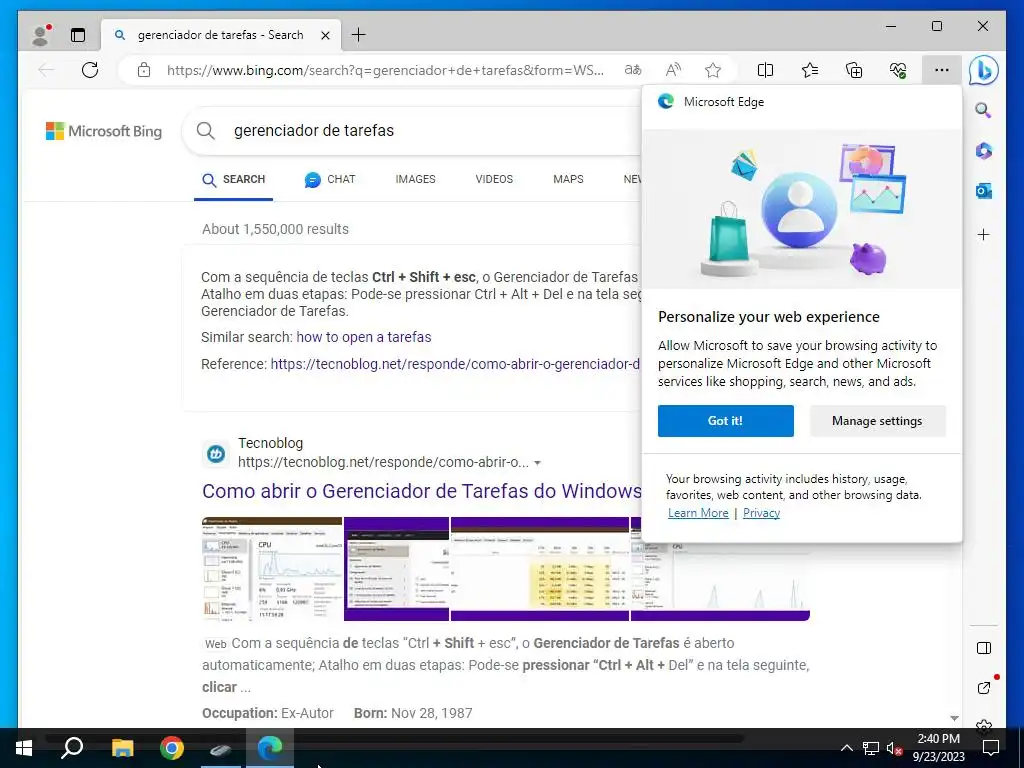Open the Learn More link
1024x768 pixels.
click(x=698, y=513)
